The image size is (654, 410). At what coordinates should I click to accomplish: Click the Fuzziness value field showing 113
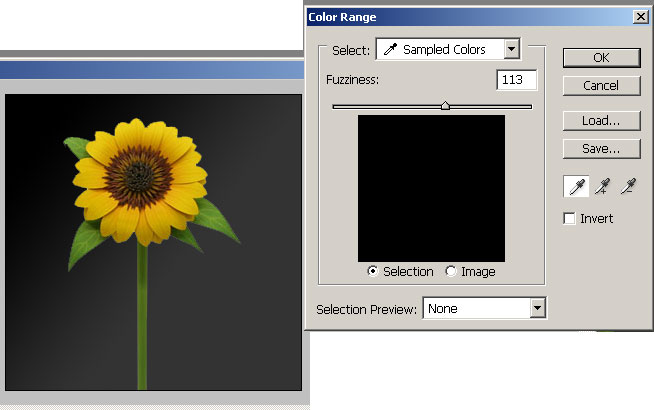[x=517, y=80]
